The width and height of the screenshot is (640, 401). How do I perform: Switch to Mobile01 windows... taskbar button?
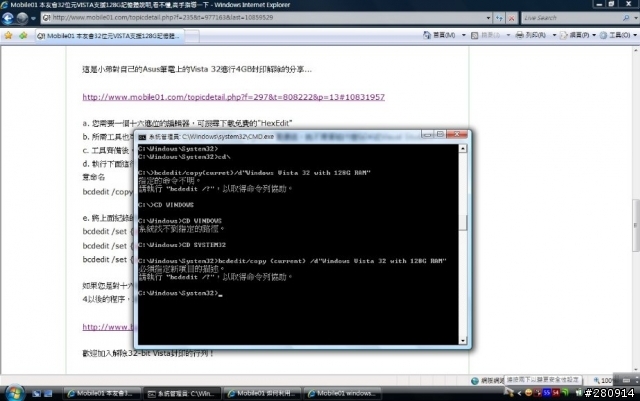click(x=342, y=394)
